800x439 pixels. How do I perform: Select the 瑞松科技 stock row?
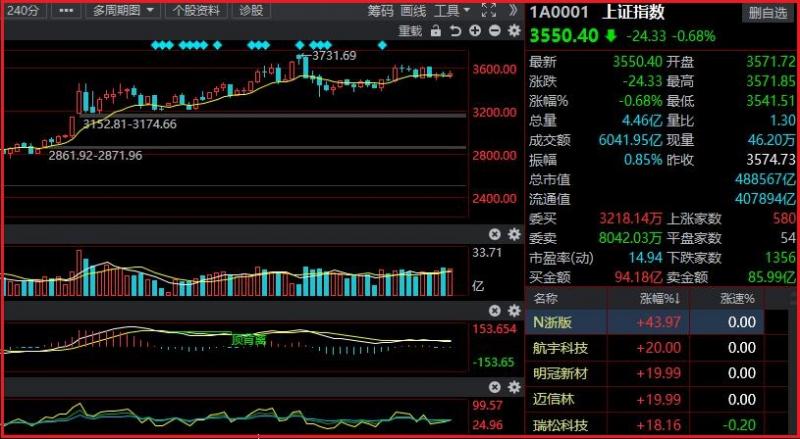point(644,425)
